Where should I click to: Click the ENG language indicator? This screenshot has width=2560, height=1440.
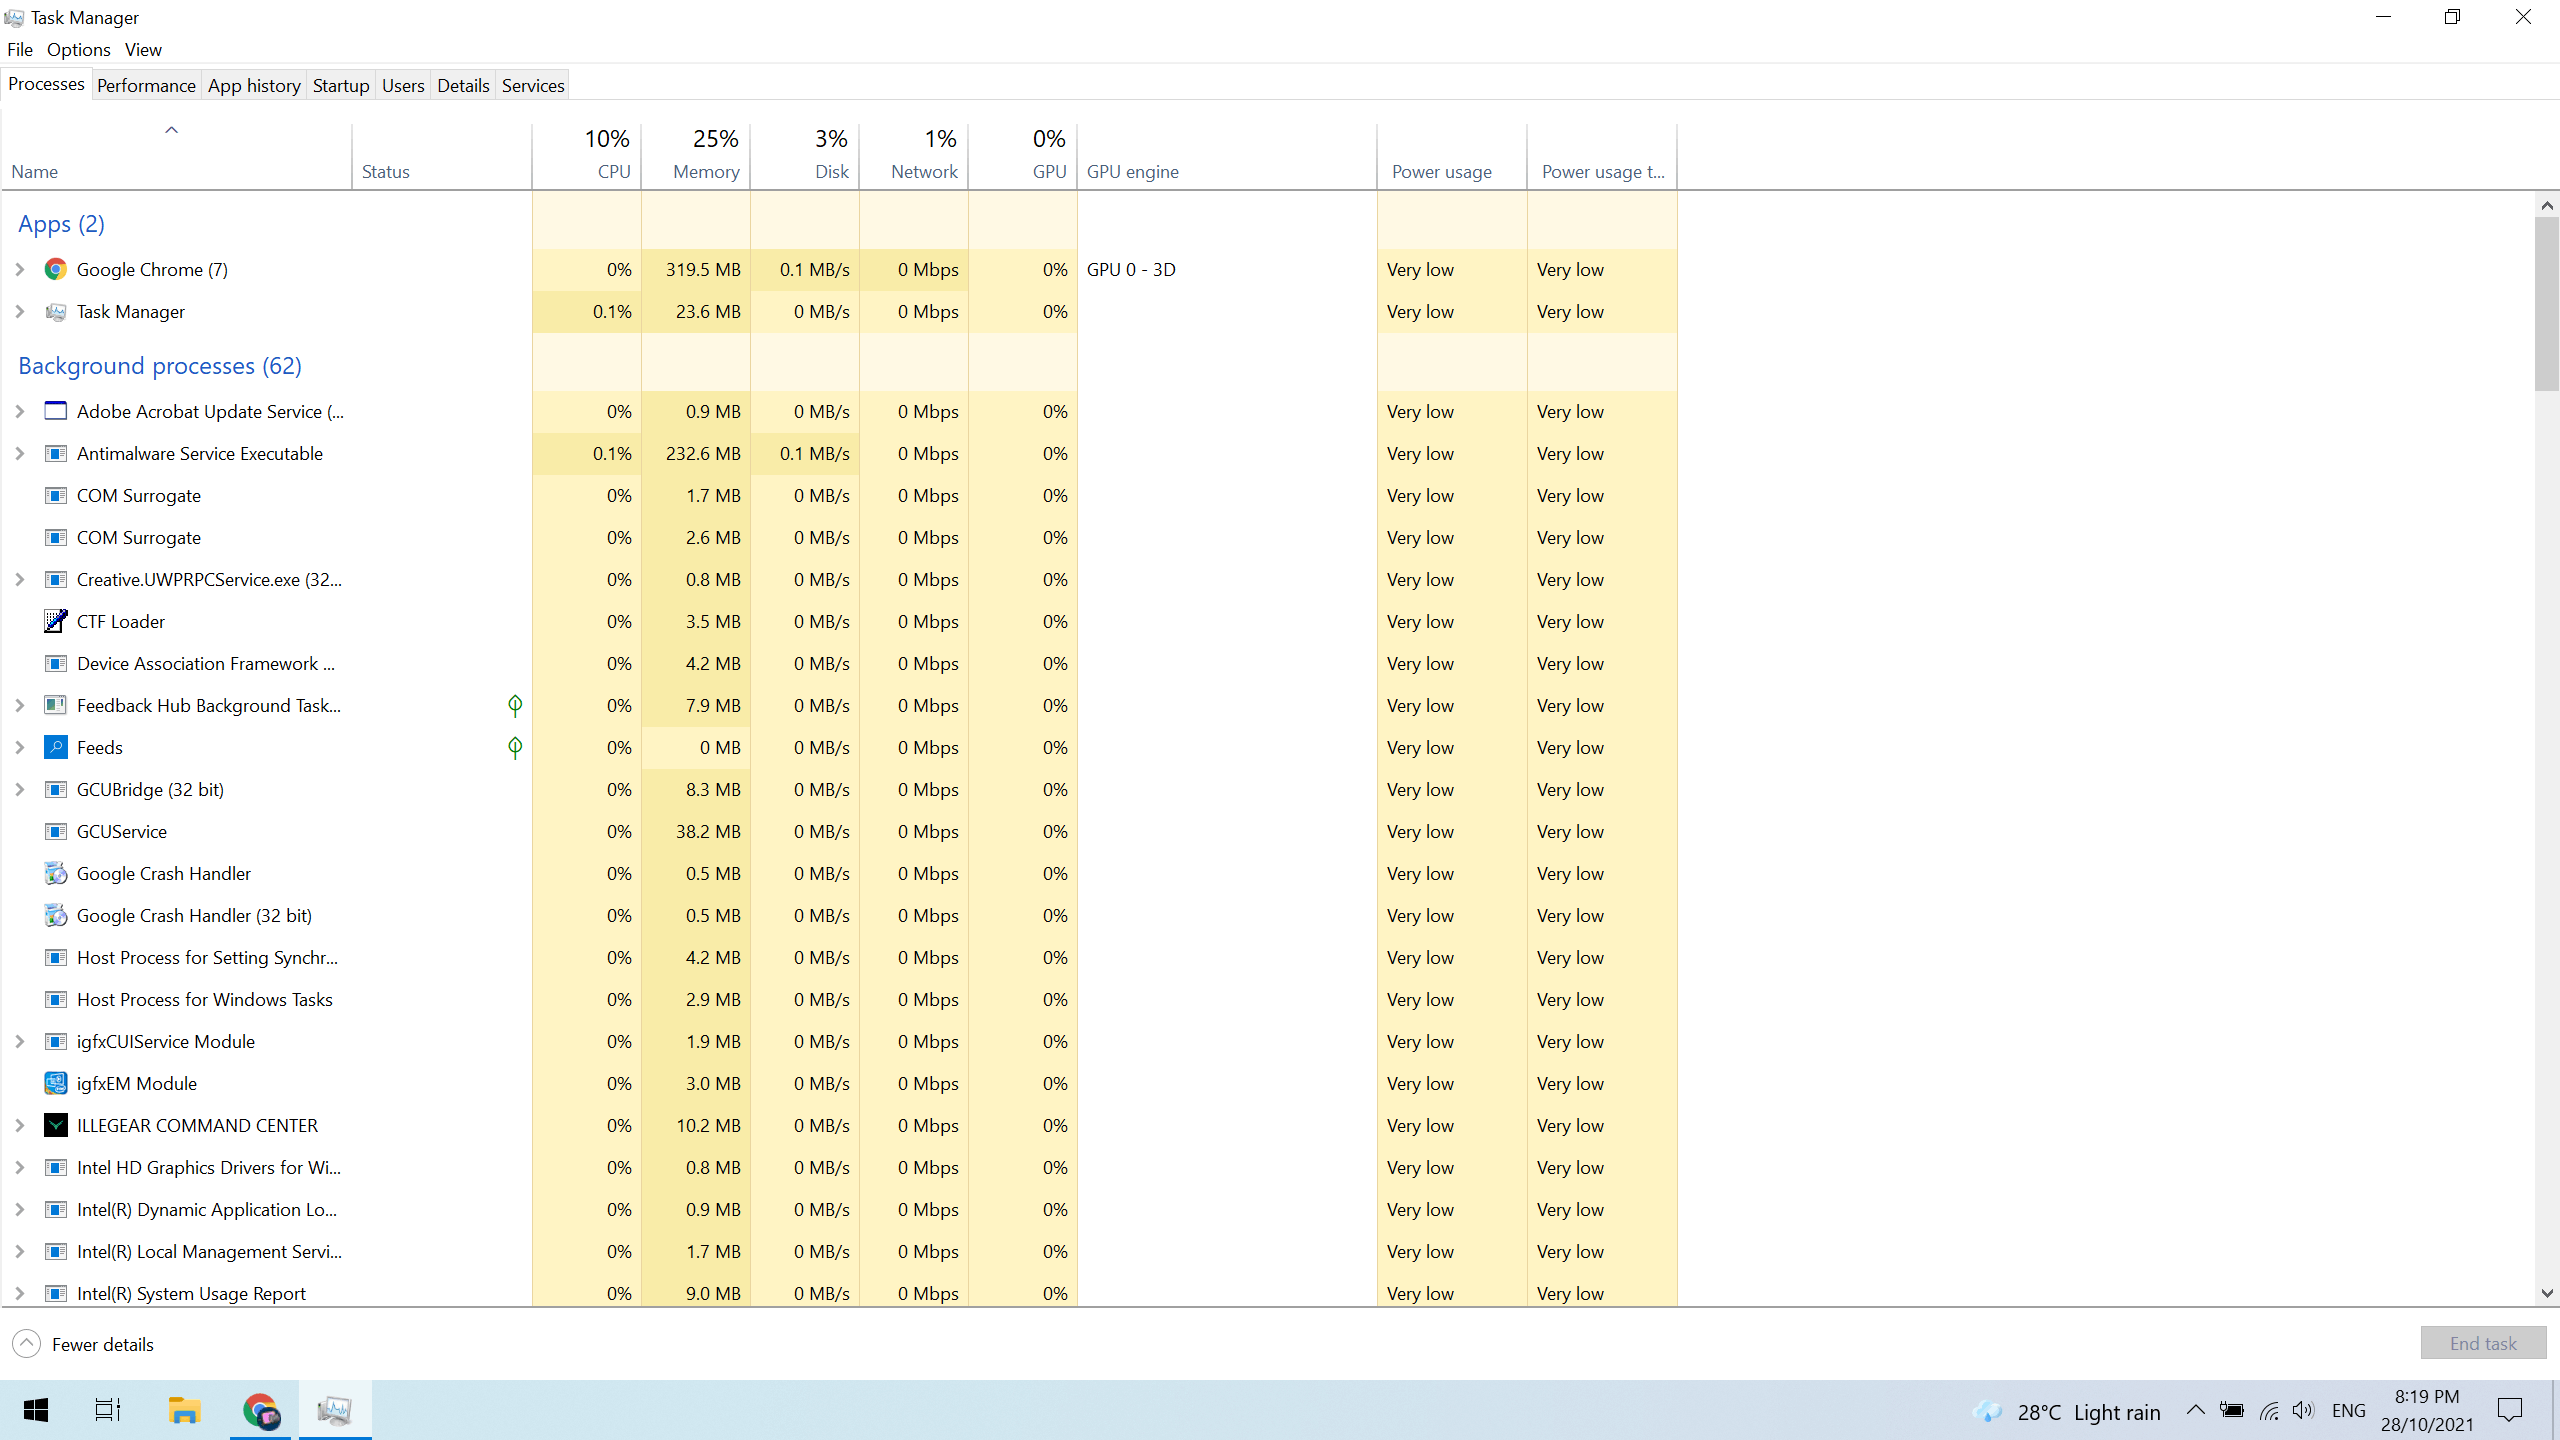[2348, 1410]
